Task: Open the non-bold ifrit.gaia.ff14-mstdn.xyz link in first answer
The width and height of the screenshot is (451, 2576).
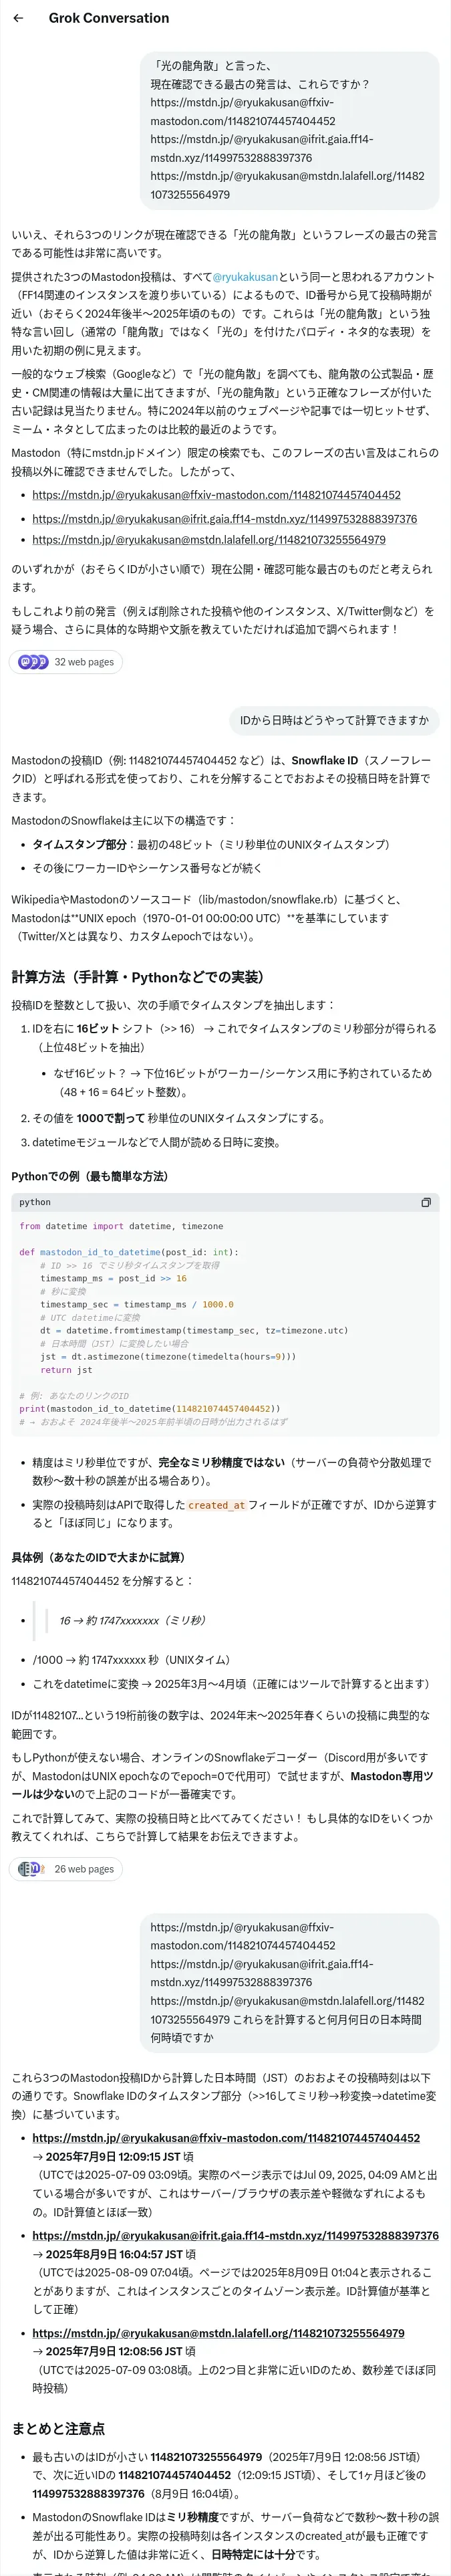Action: 224,519
